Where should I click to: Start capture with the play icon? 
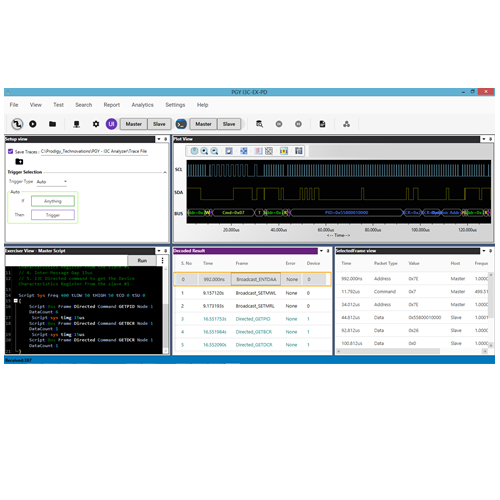pyautogui.click(x=33, y=124)
